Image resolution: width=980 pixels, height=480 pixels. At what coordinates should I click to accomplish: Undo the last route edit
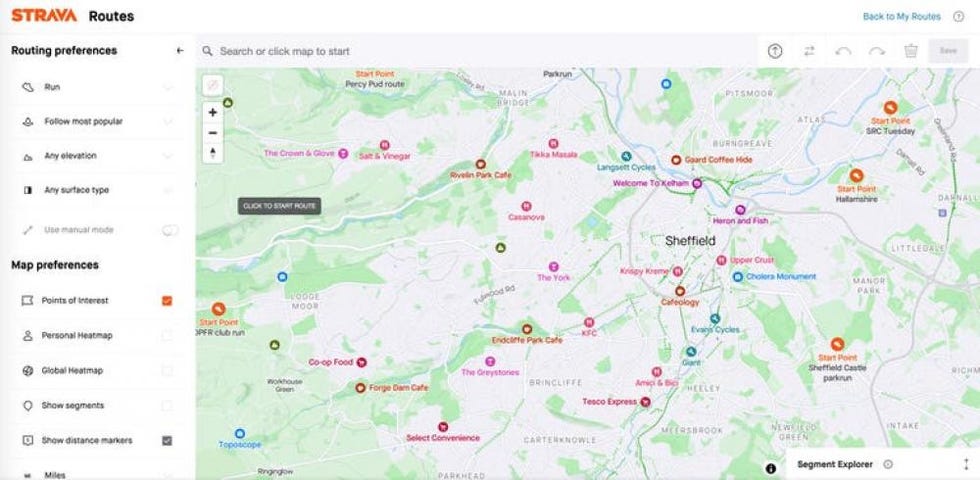click(x=843, y=51)
